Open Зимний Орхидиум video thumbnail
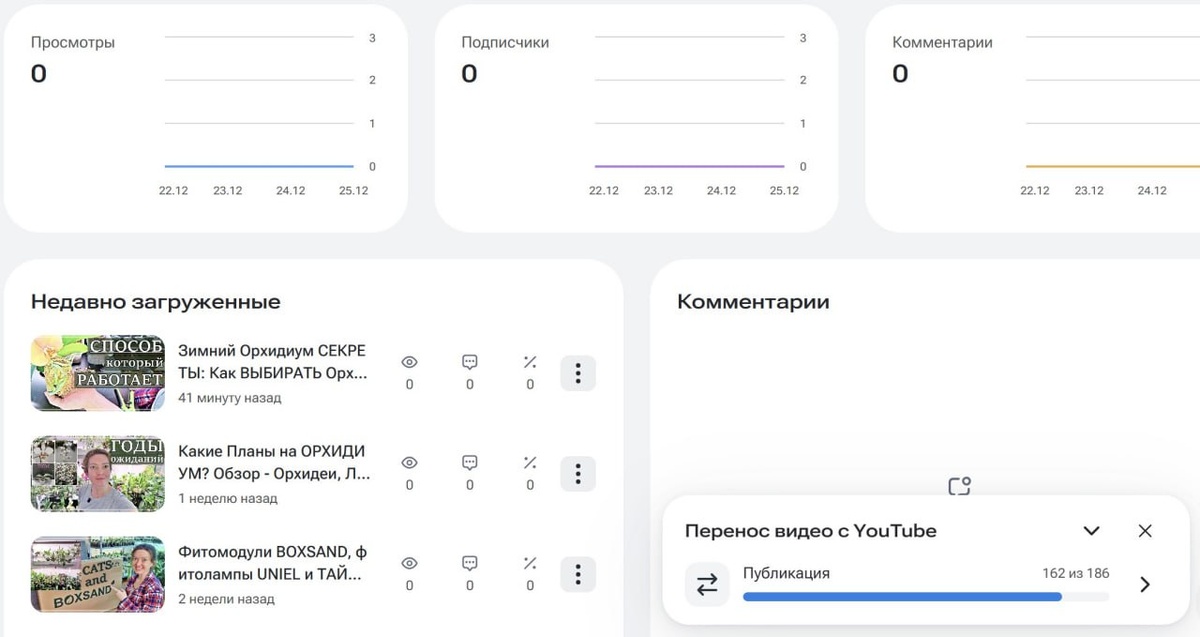 tap(98, 373)
